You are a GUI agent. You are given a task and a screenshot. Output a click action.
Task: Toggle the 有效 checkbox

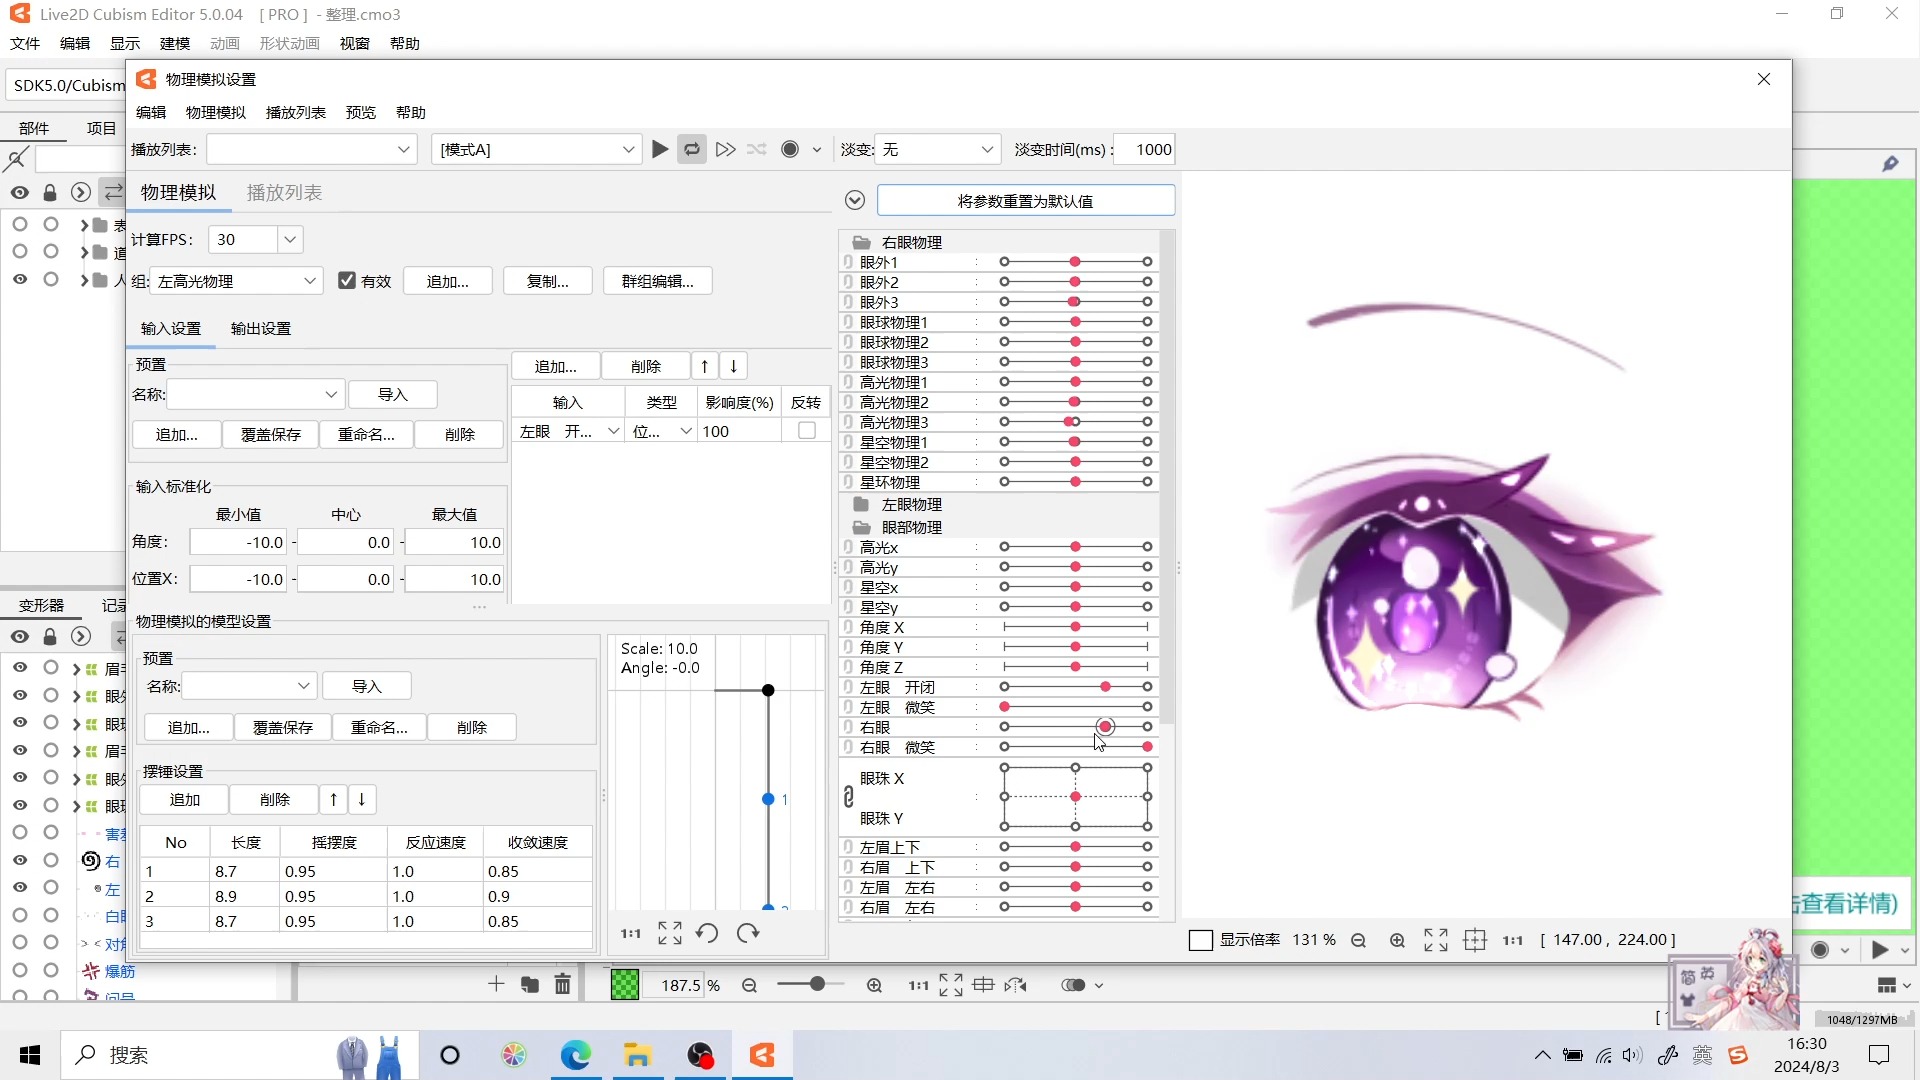click(347, 281)
